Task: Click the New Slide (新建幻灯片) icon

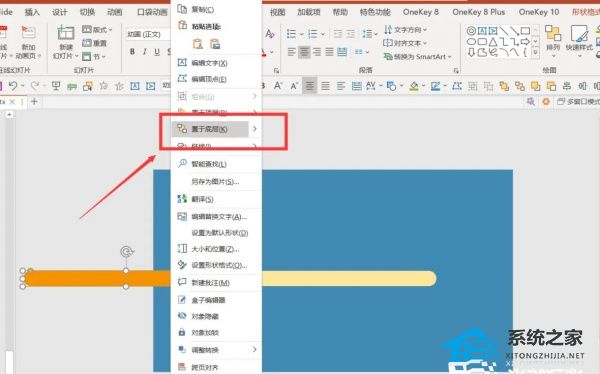Action: 66,33
